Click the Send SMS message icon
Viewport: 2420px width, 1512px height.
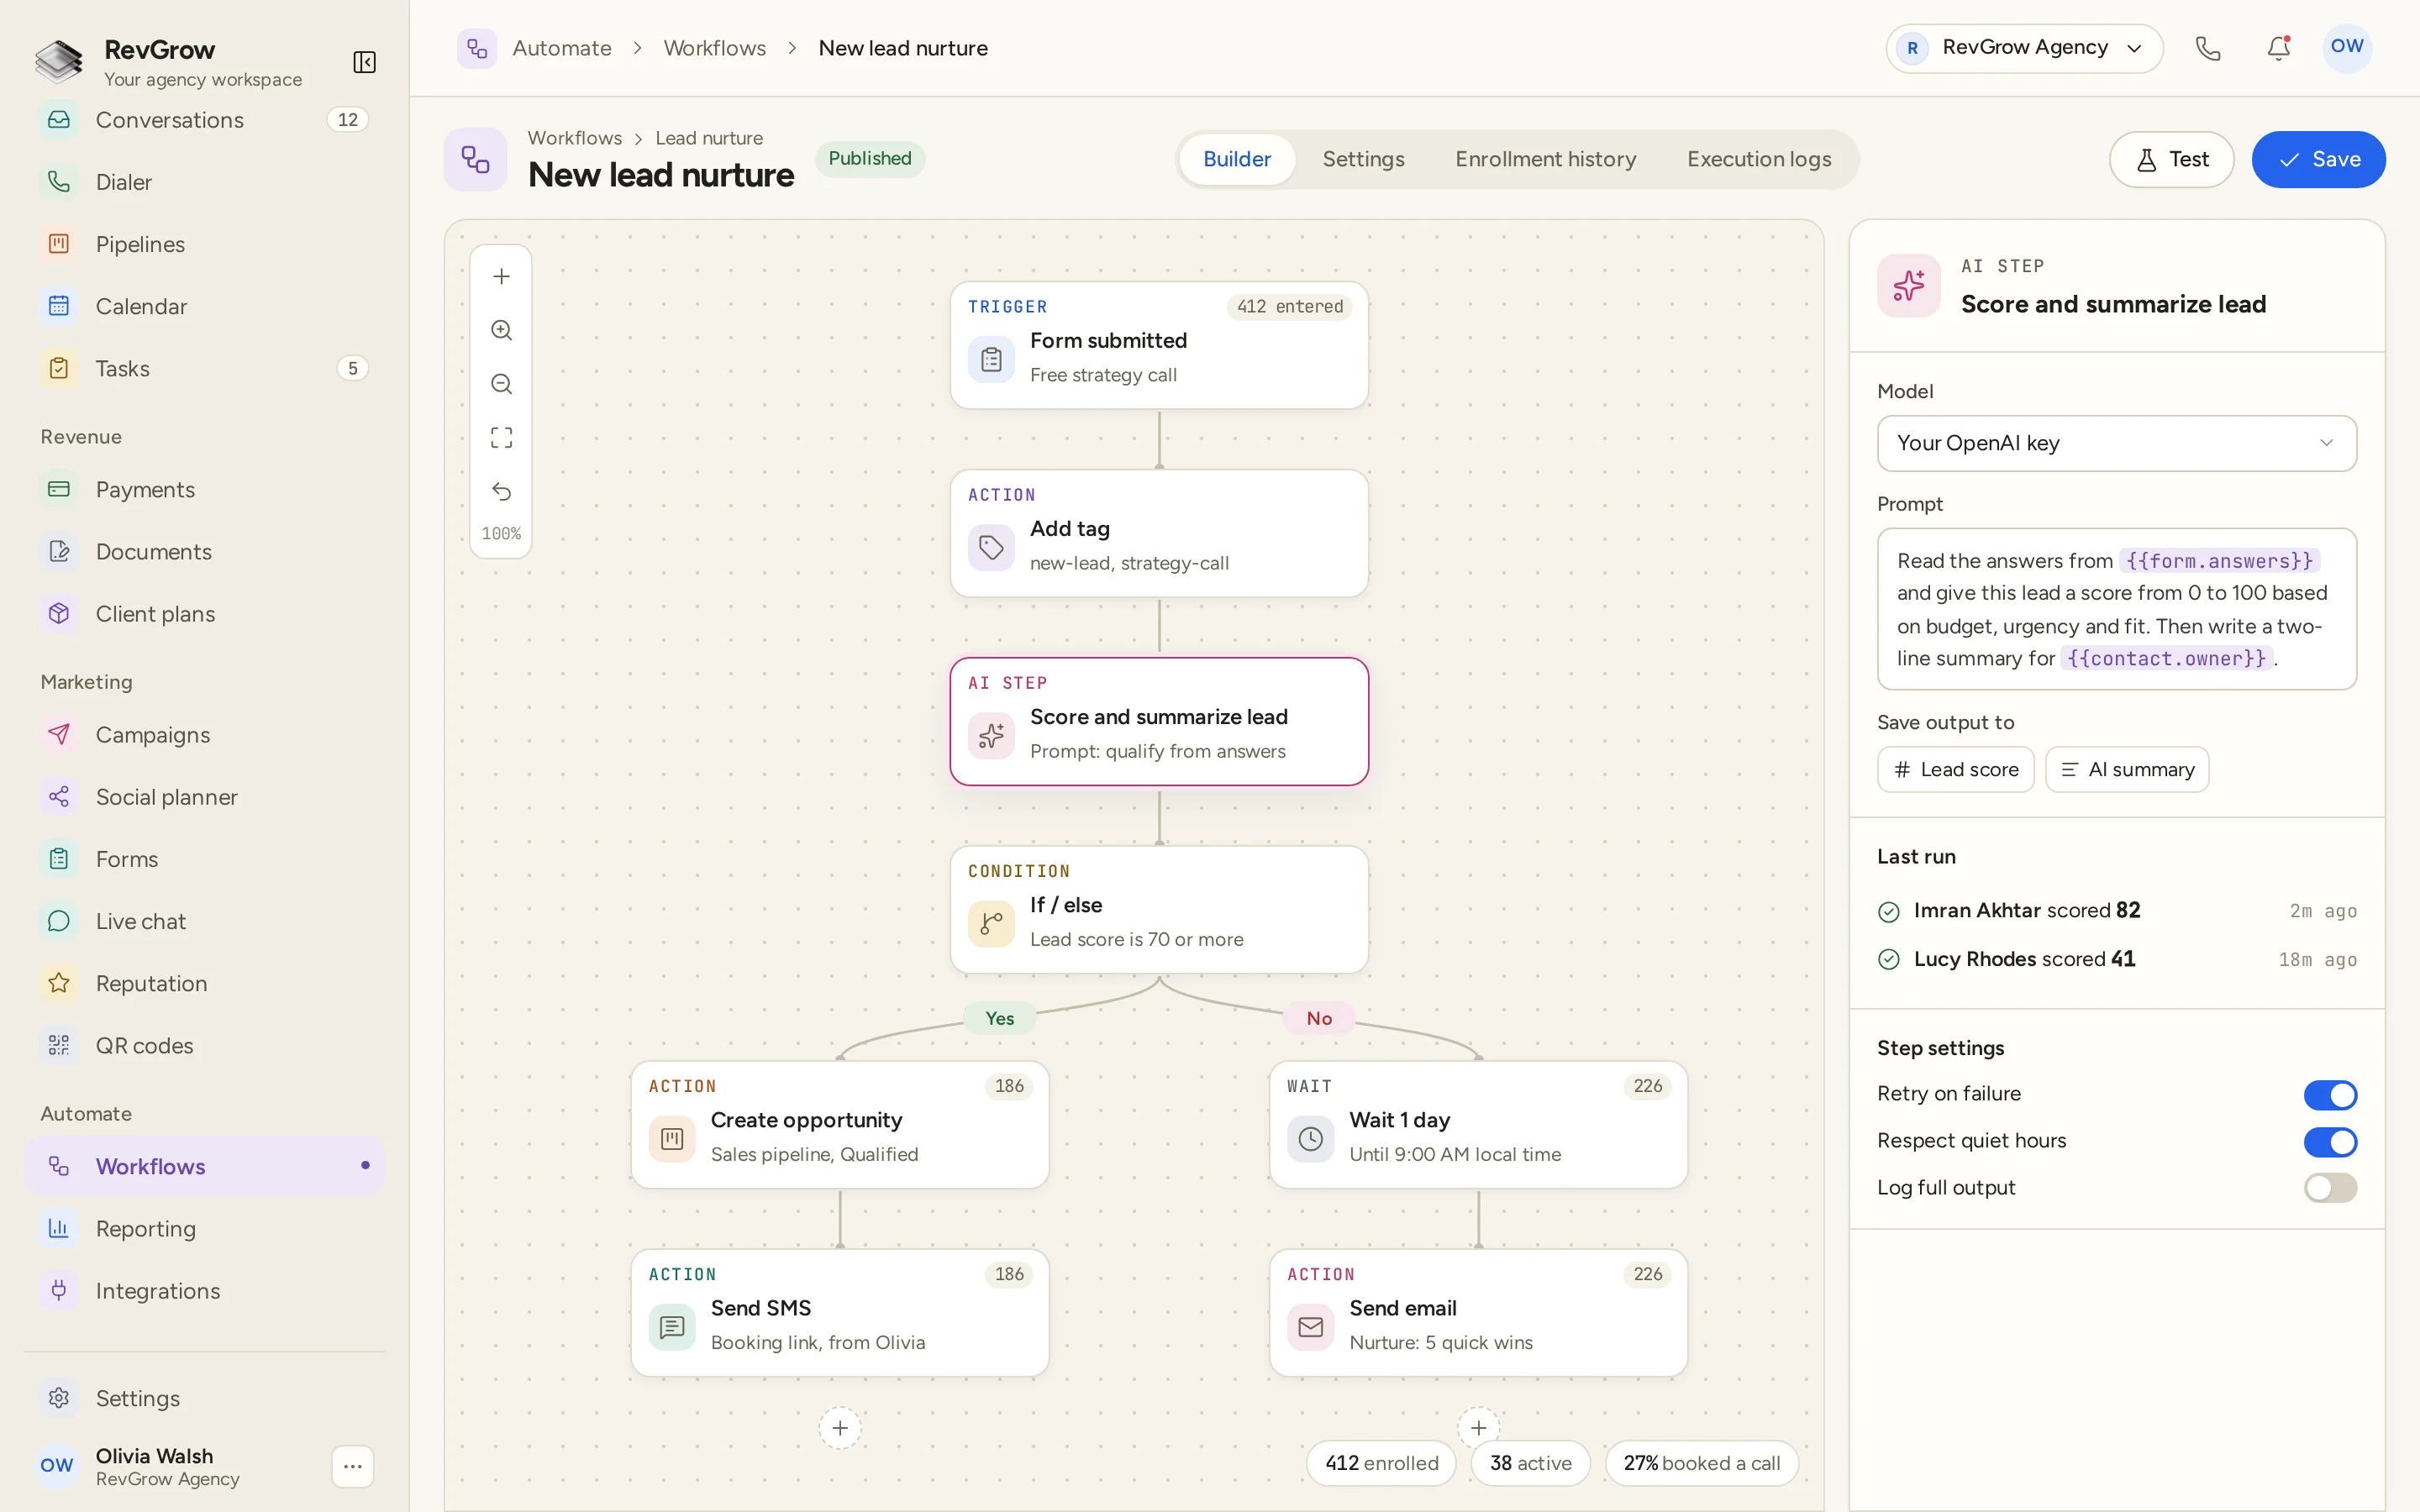click(672, 1326)
